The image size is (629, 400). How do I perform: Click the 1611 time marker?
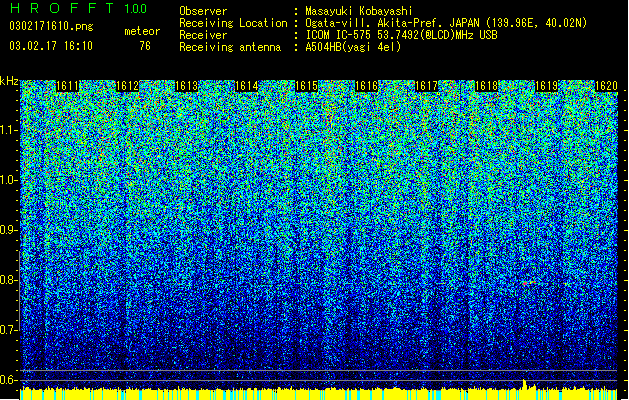coord(67,86)
